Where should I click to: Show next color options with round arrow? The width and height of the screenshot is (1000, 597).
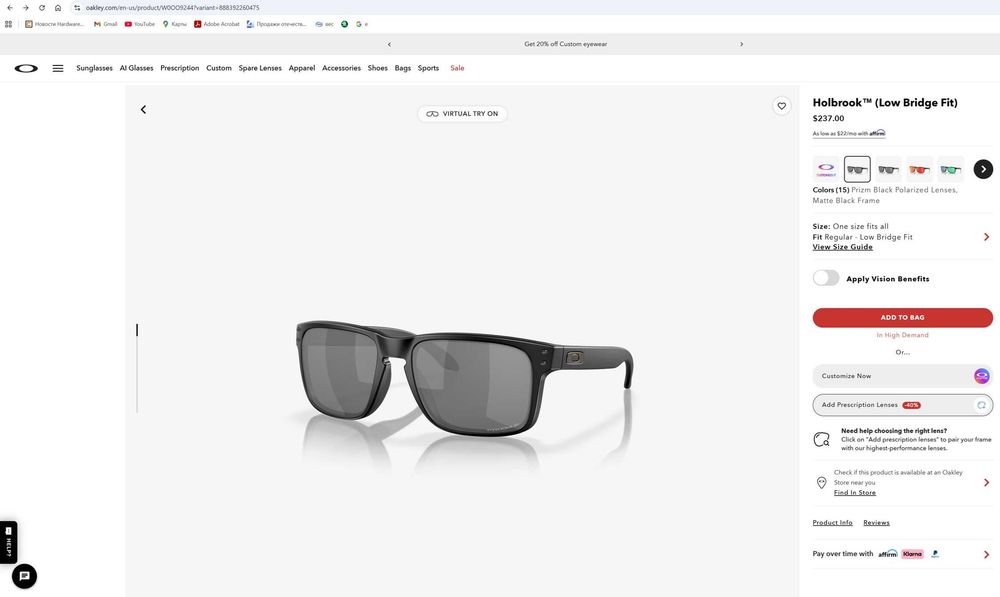(983, 169)
